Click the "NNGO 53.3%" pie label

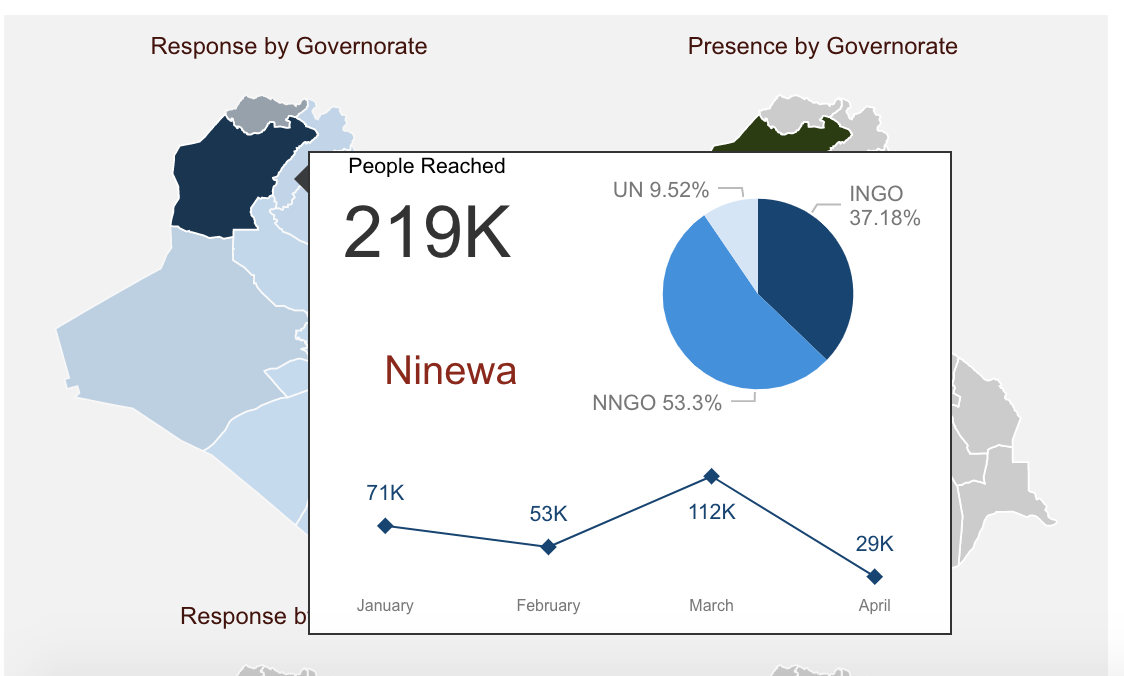(x=657, y=403)
